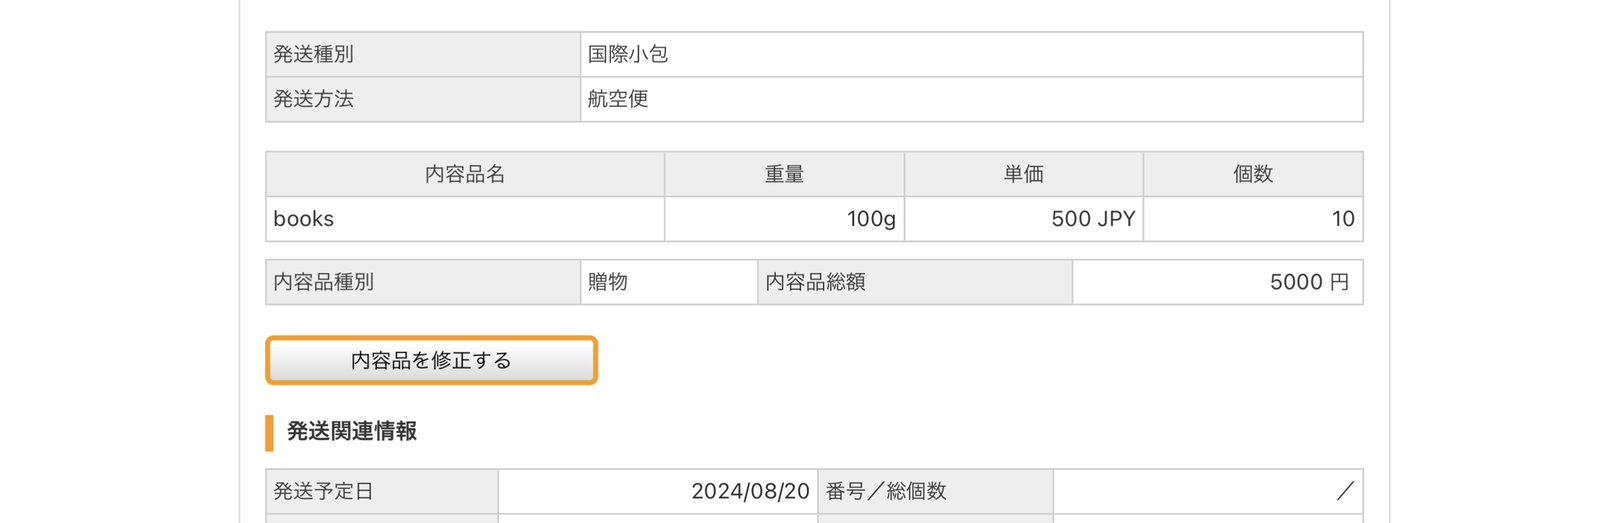Click the quantity cell showing 10
The image size is (1600, 523).
pos(1343,219)
